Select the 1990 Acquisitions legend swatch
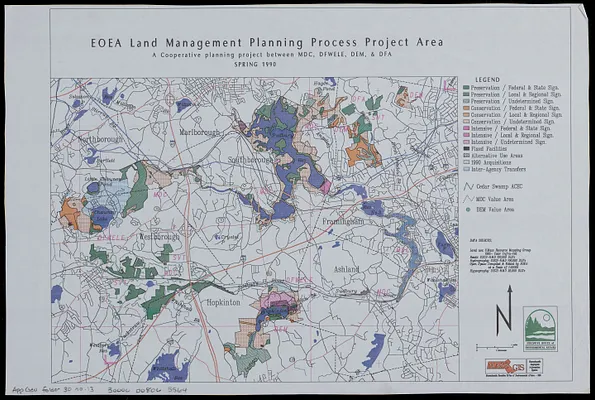 tap(466, 162)
